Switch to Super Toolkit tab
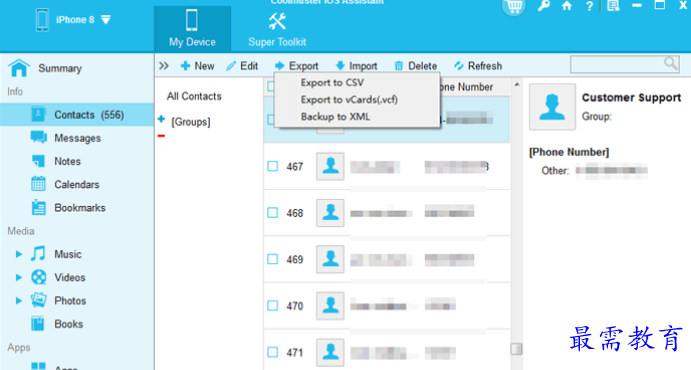 [277, 29]
